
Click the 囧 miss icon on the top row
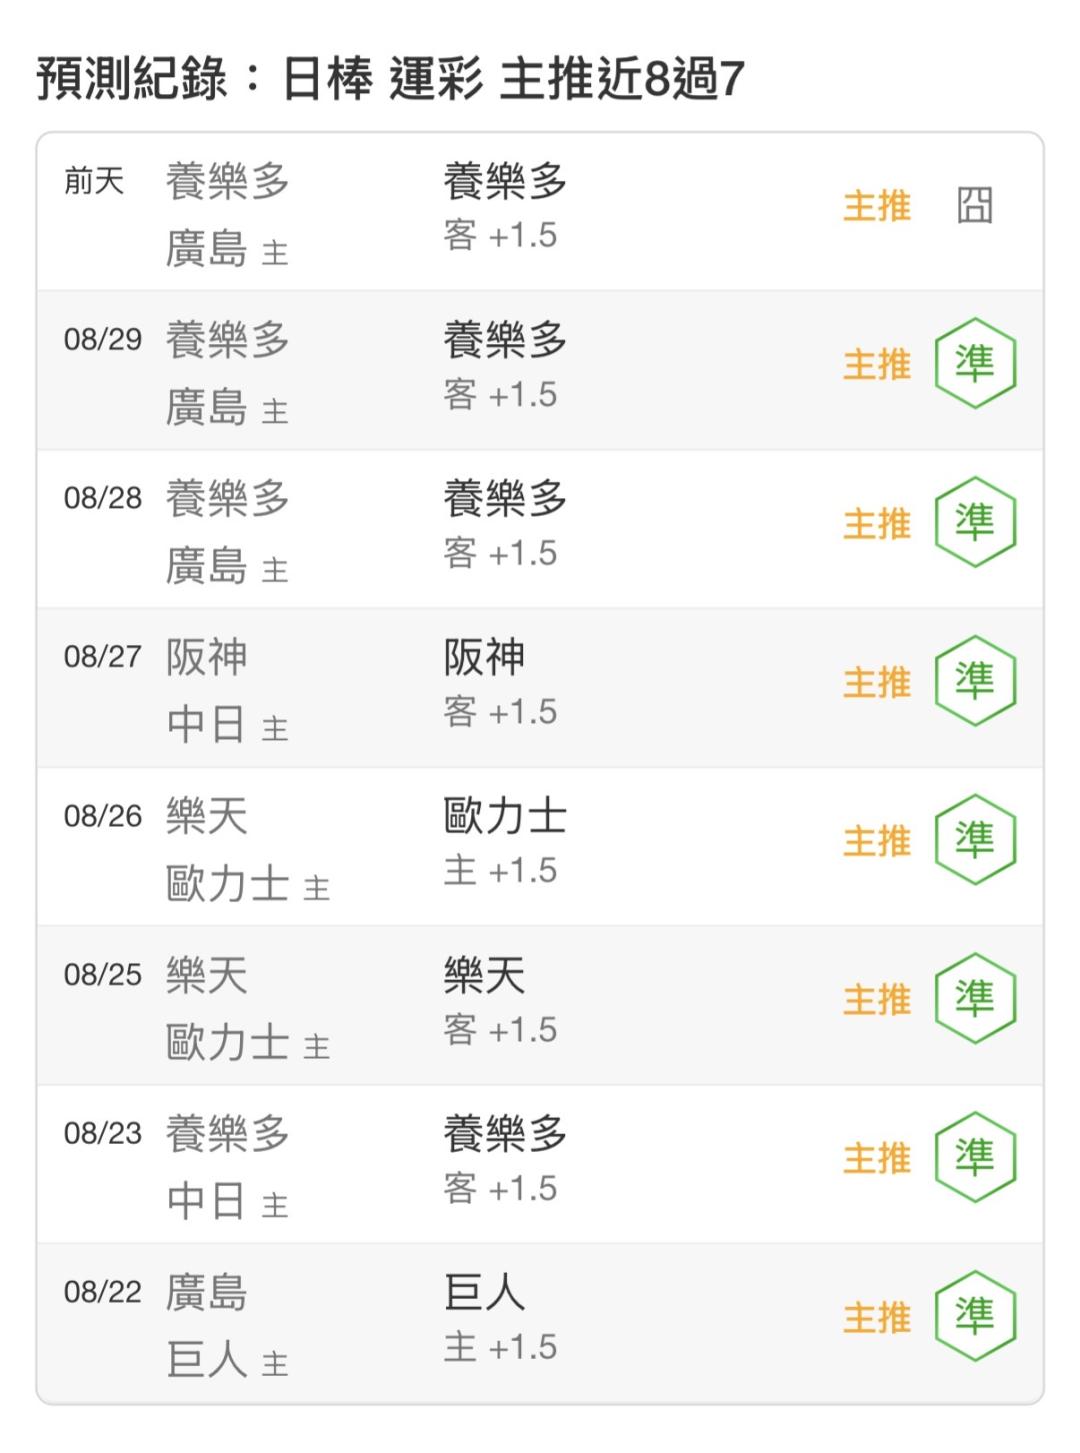pos(975,206)
